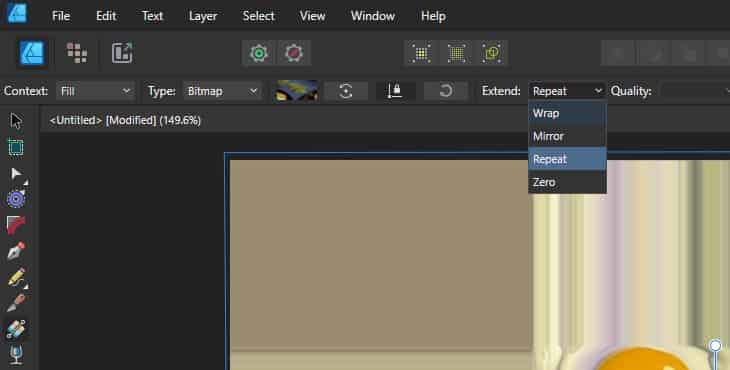This screenshot has width=730, height=370.
Task: Open the Layer menu
Action: (203, 16)
